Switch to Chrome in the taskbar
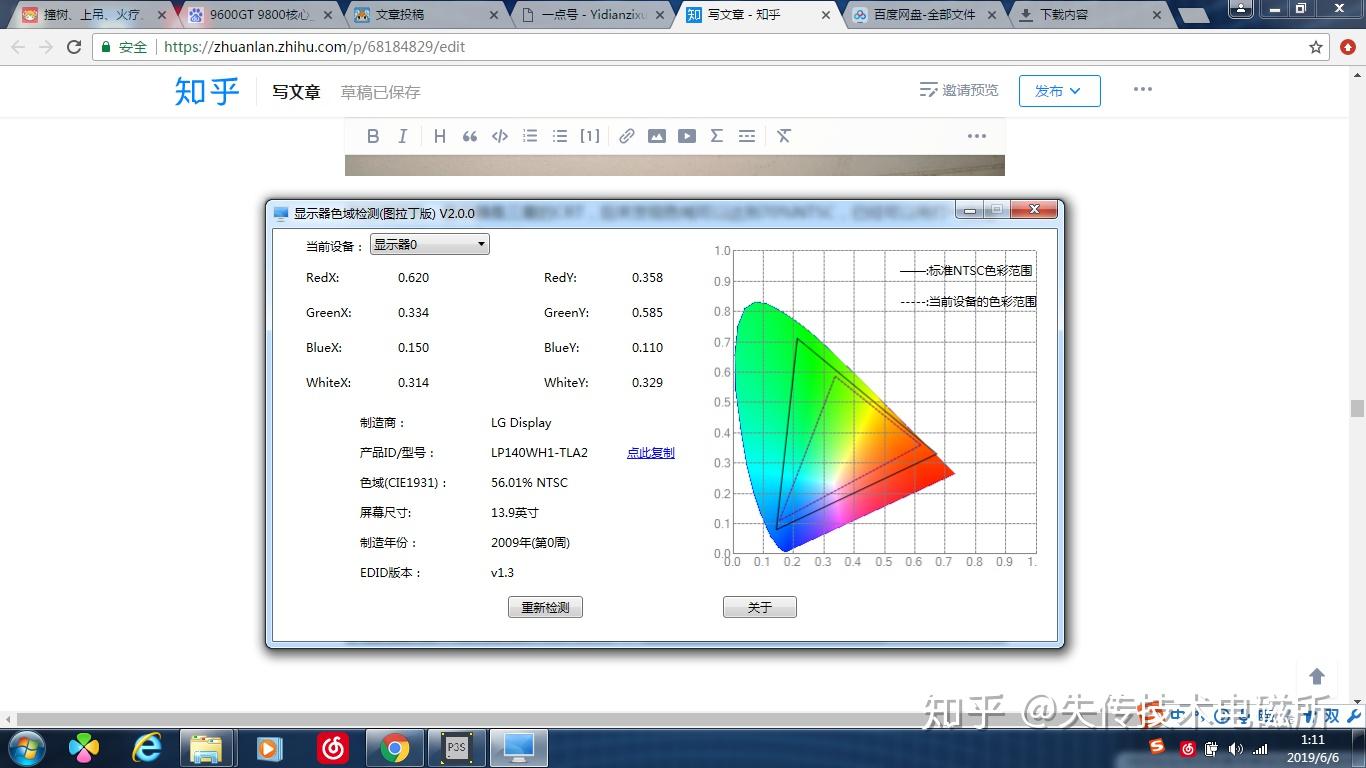Viewport: 1366px width, 768px height. pyautogui.click(x=394, y=747)
